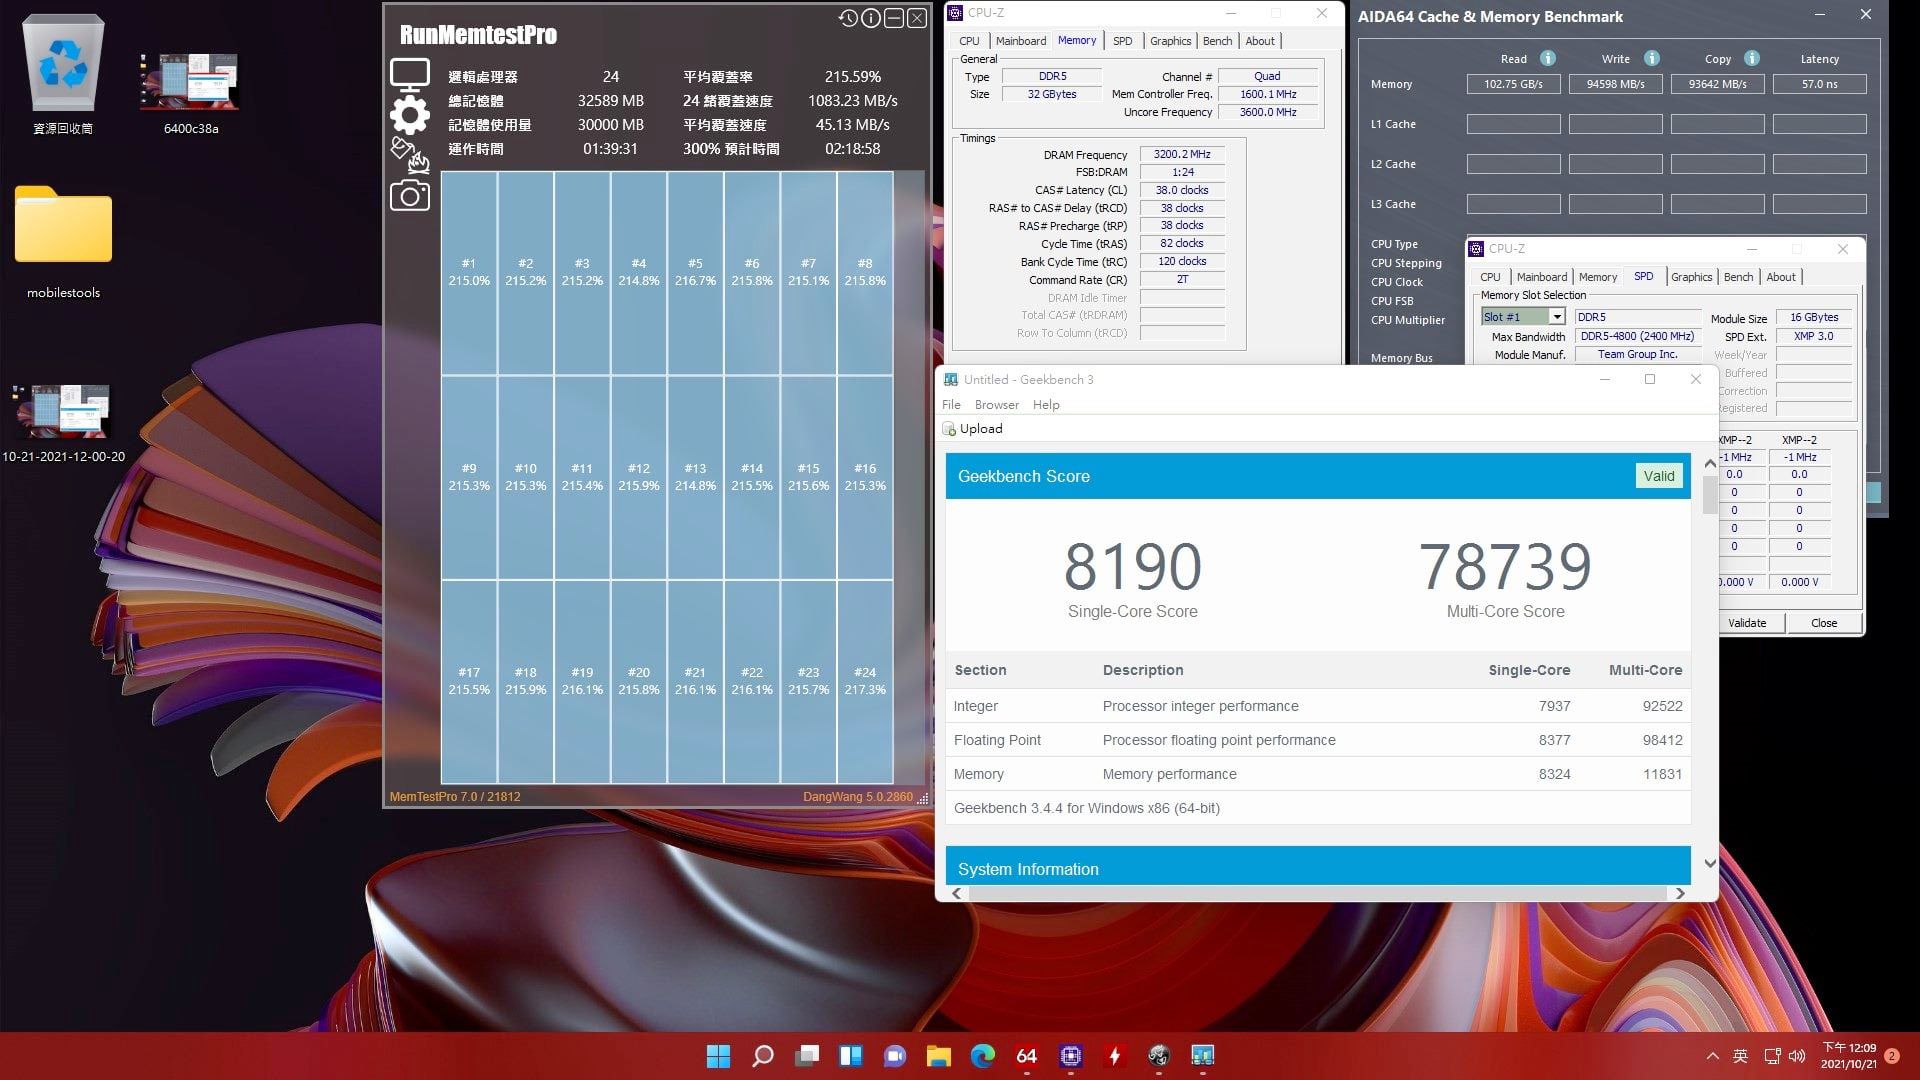The width and height of the screenshot is (1920, 1080).
Task: Click the Geekbench horizontal scrollbar right arrow
Action: pos(1680,893)
